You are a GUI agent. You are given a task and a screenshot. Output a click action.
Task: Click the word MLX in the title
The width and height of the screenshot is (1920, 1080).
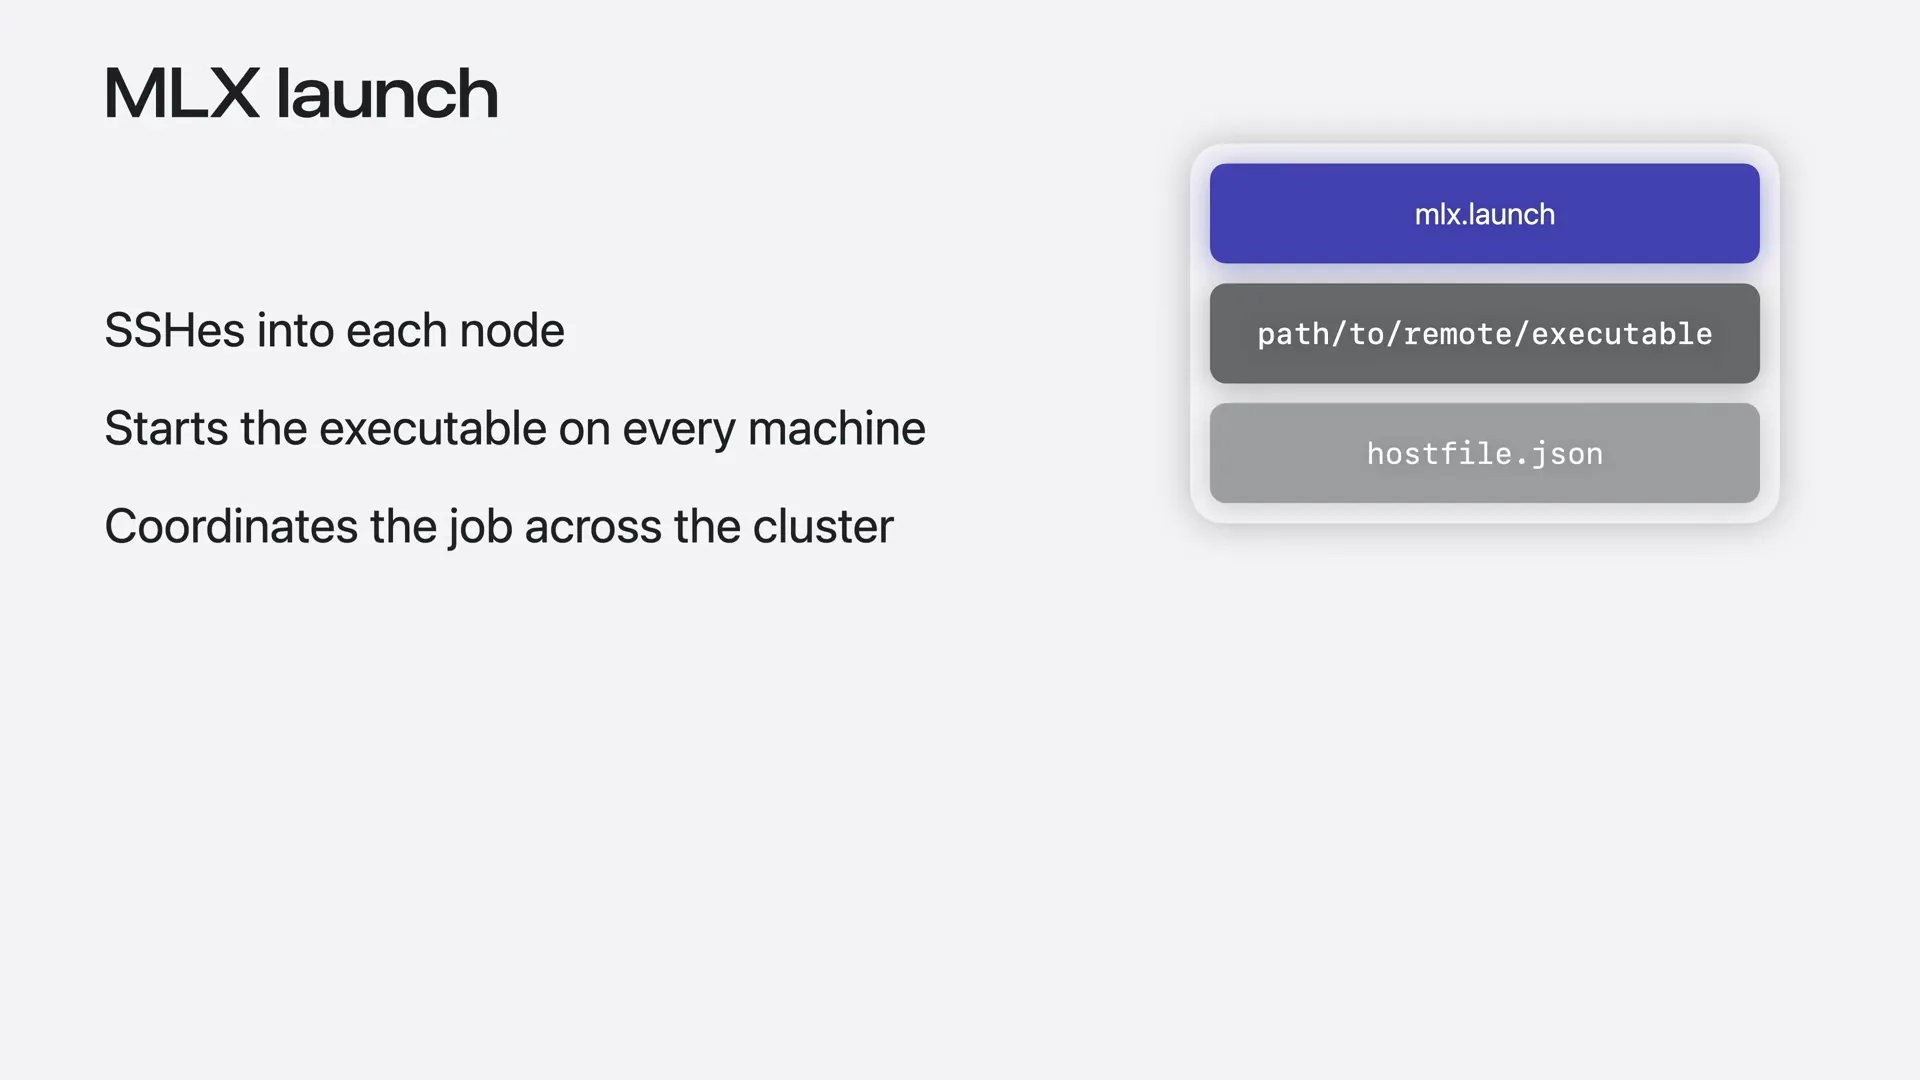pyautogui.click(x=182, y=94)
